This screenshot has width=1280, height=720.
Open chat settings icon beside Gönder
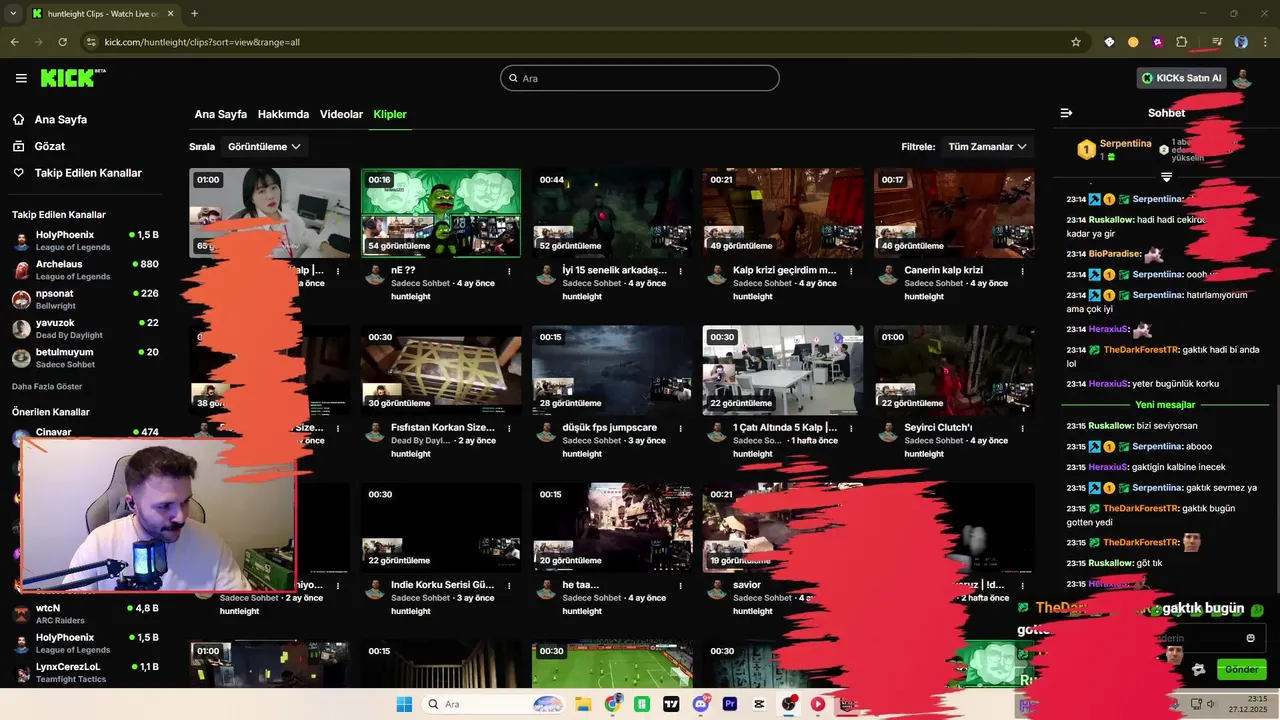coord(1198,669)
